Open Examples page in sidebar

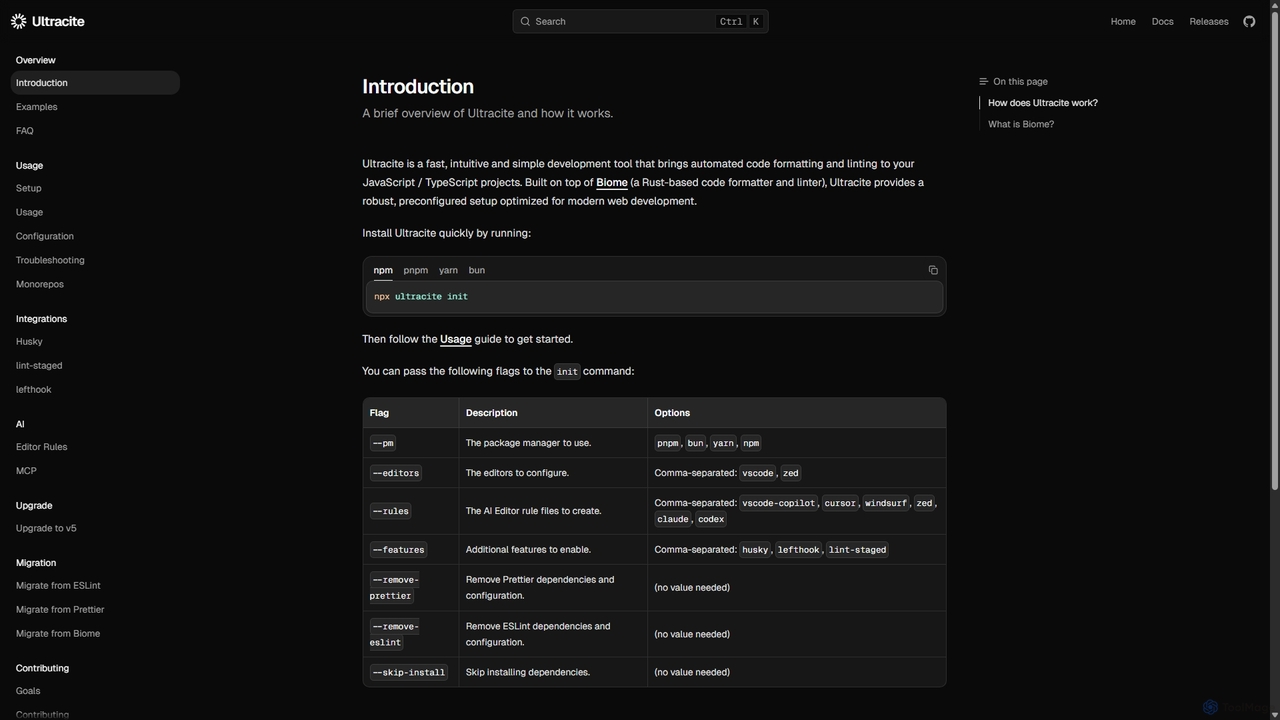[95, 107]
